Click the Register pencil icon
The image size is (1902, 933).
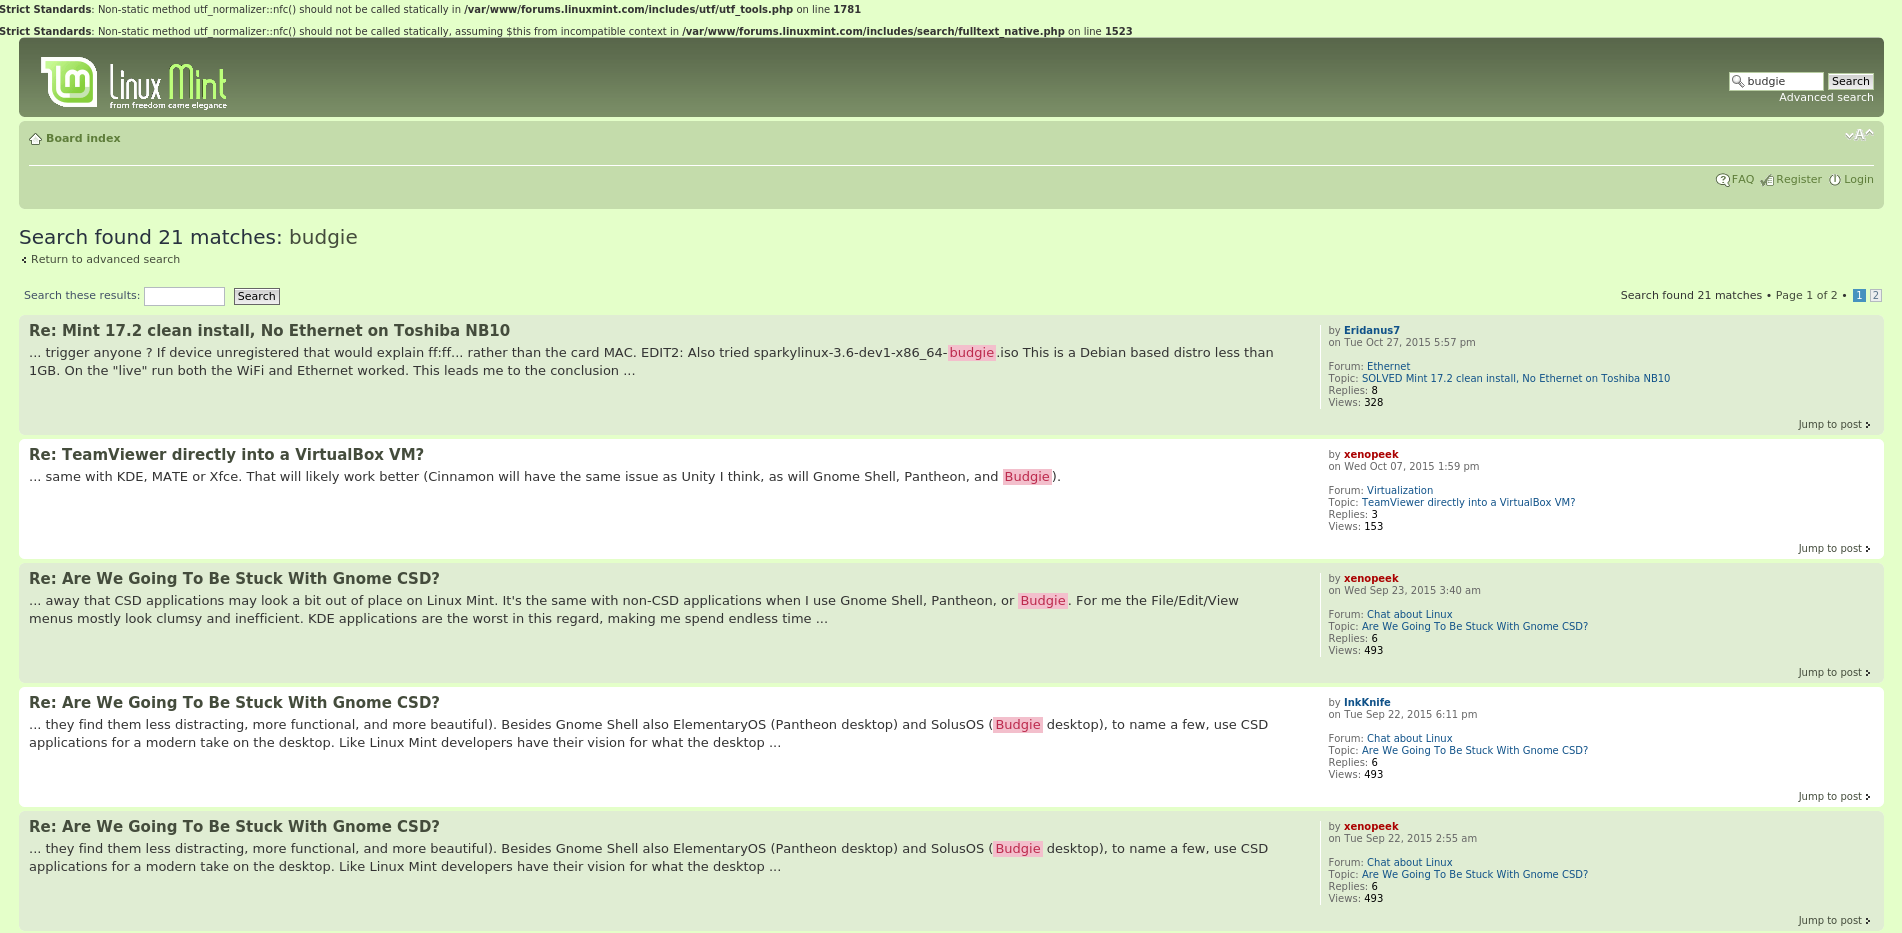pyautogui.click(x=1767, y=180)
